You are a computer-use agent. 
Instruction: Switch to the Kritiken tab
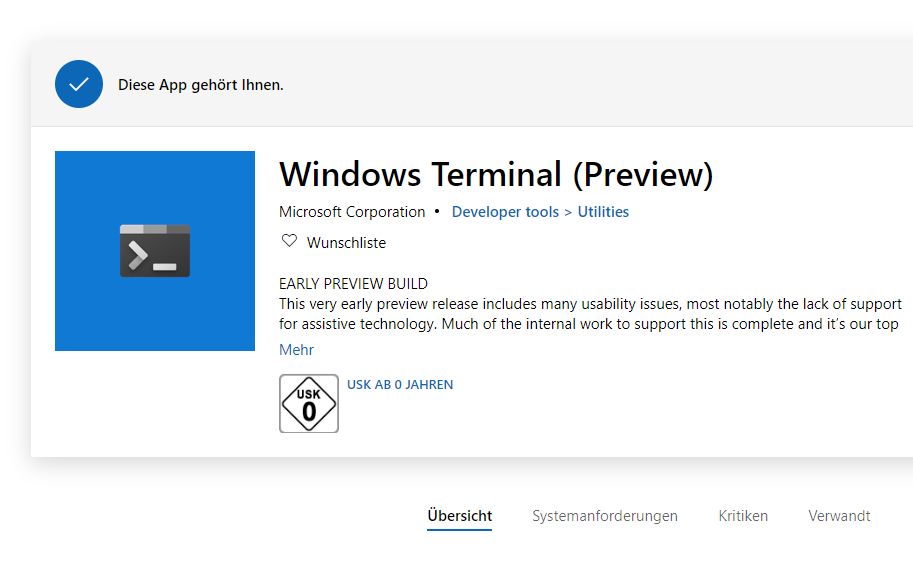(743, 516)
